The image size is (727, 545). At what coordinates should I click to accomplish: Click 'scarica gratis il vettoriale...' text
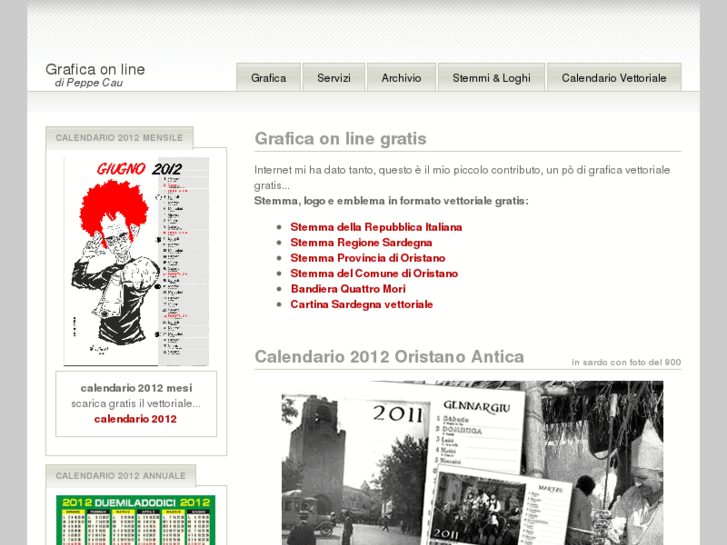tap(136, 404)
